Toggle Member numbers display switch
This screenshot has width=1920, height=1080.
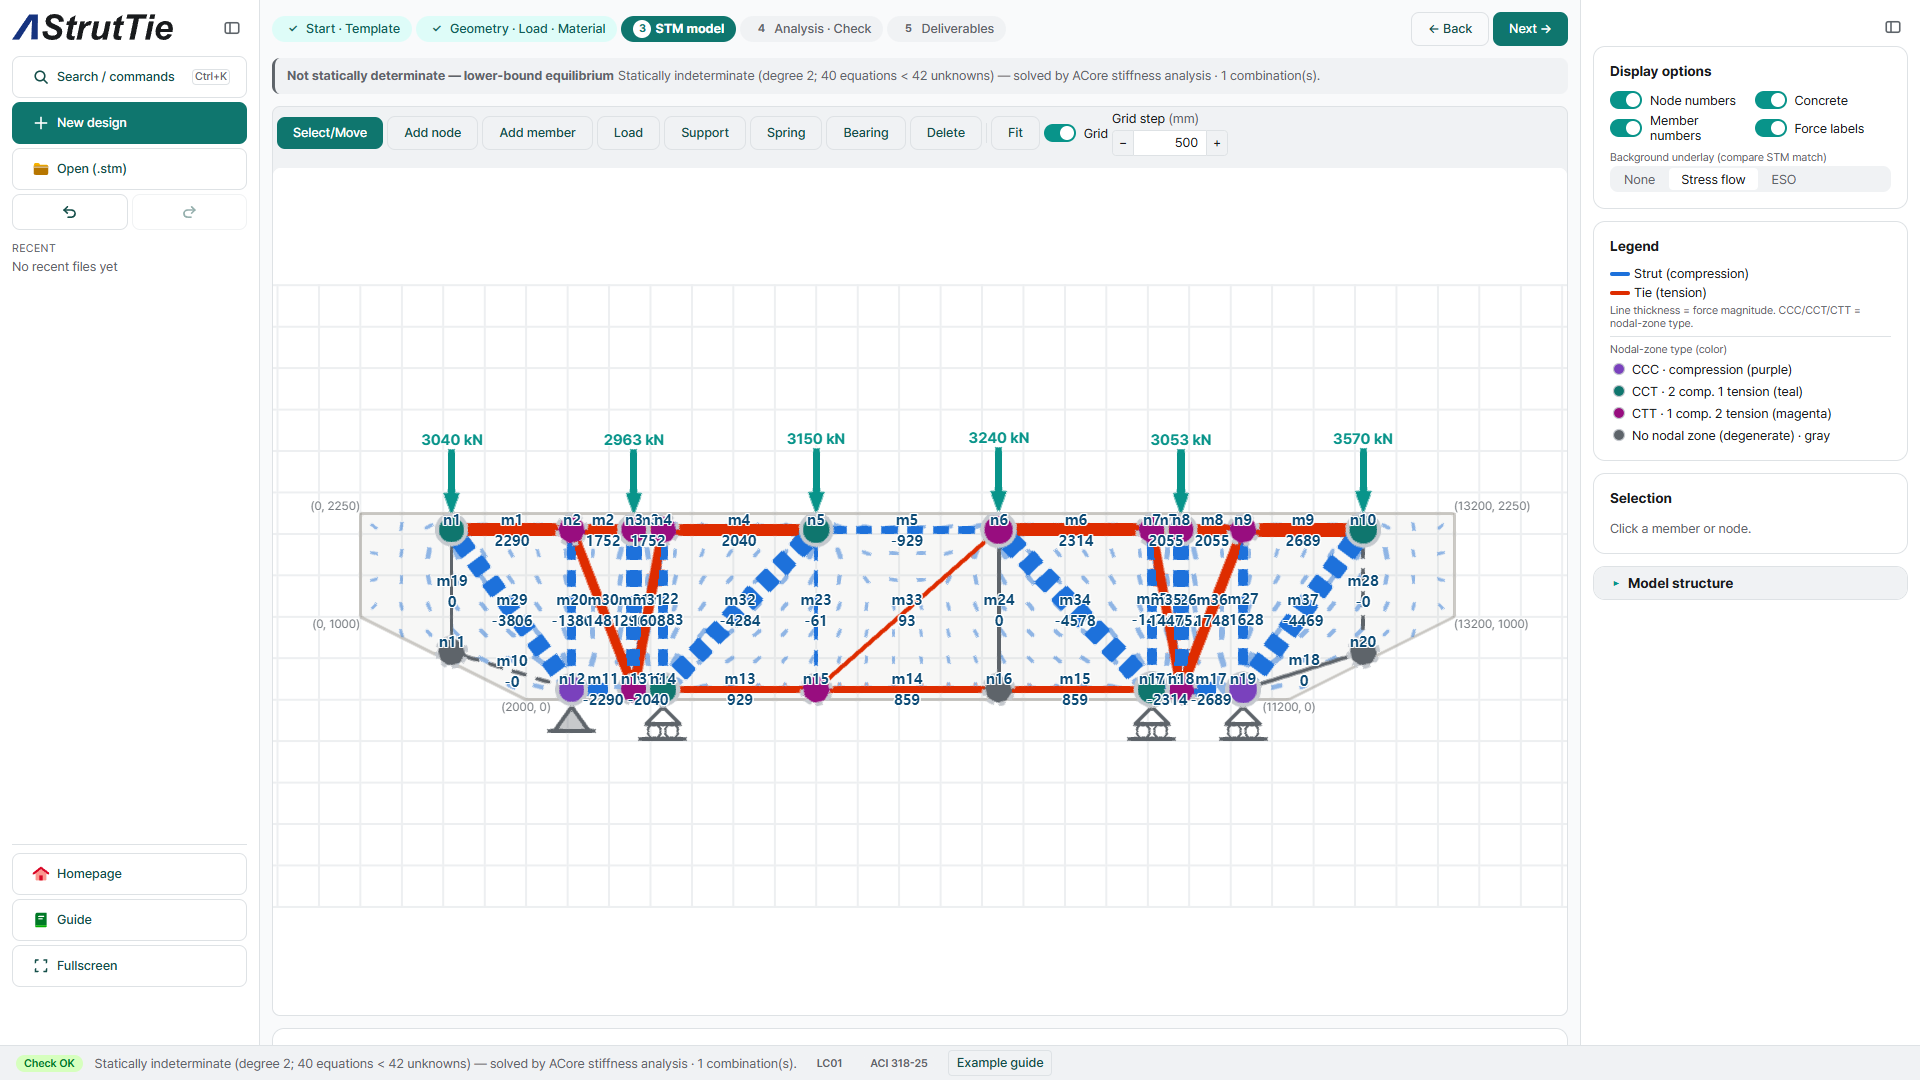(1626, 128)
